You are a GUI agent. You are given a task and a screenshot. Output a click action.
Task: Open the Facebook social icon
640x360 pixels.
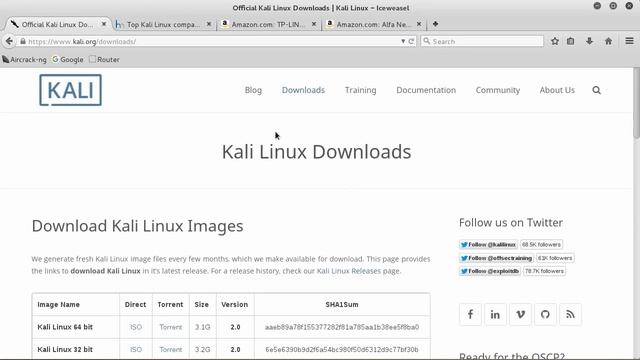(x=470, y=314)
